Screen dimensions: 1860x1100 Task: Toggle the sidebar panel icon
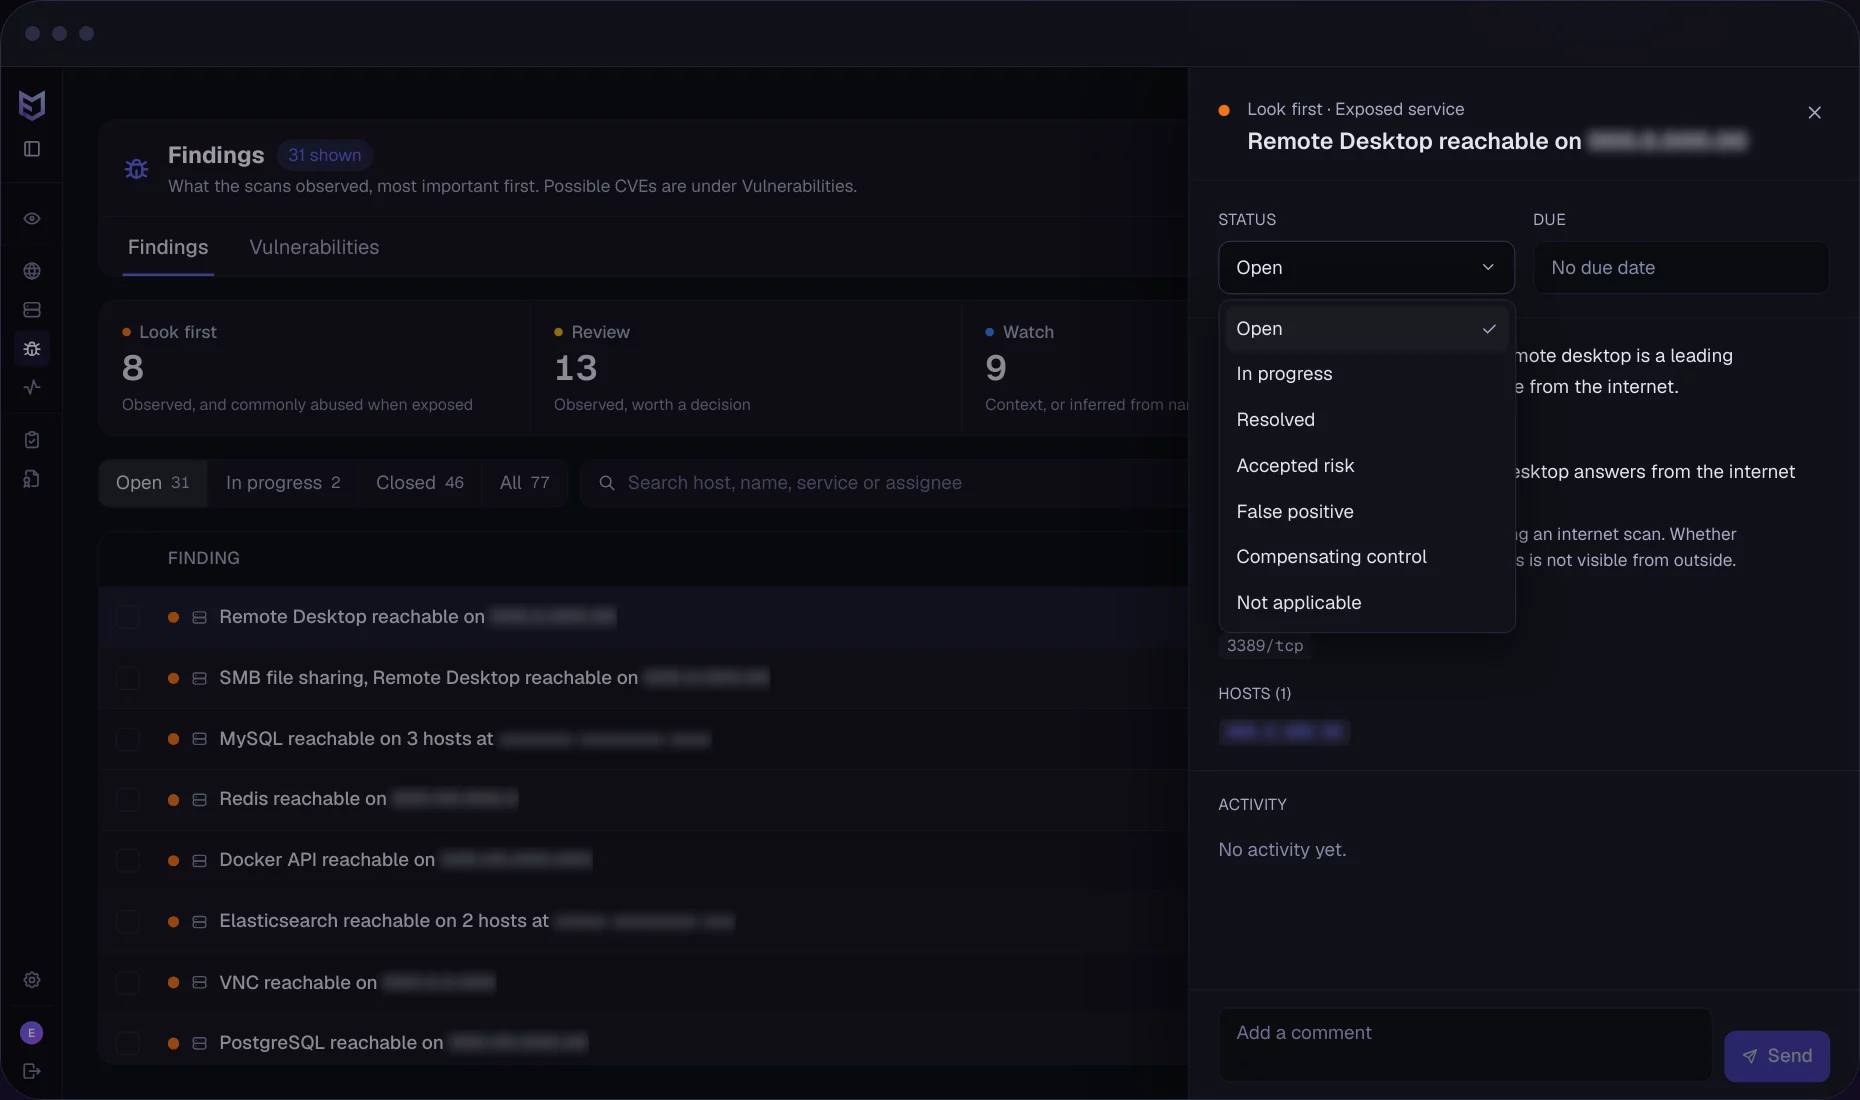pos(32,149)
